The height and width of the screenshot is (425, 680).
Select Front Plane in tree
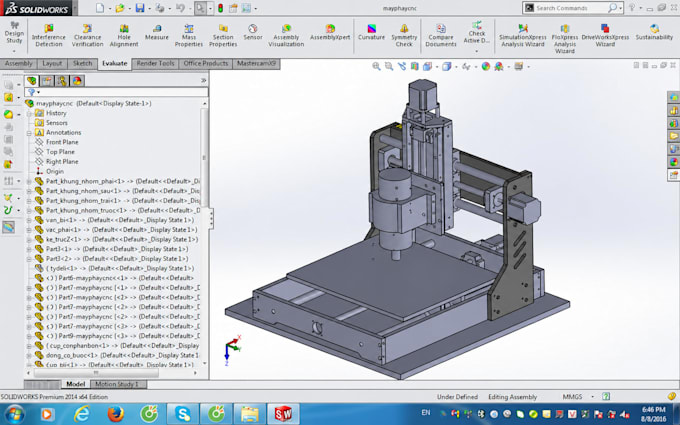(x=62, y=142)
